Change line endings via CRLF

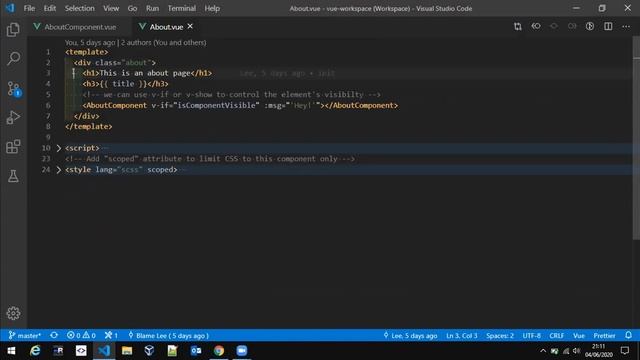(x=556, y=336)
